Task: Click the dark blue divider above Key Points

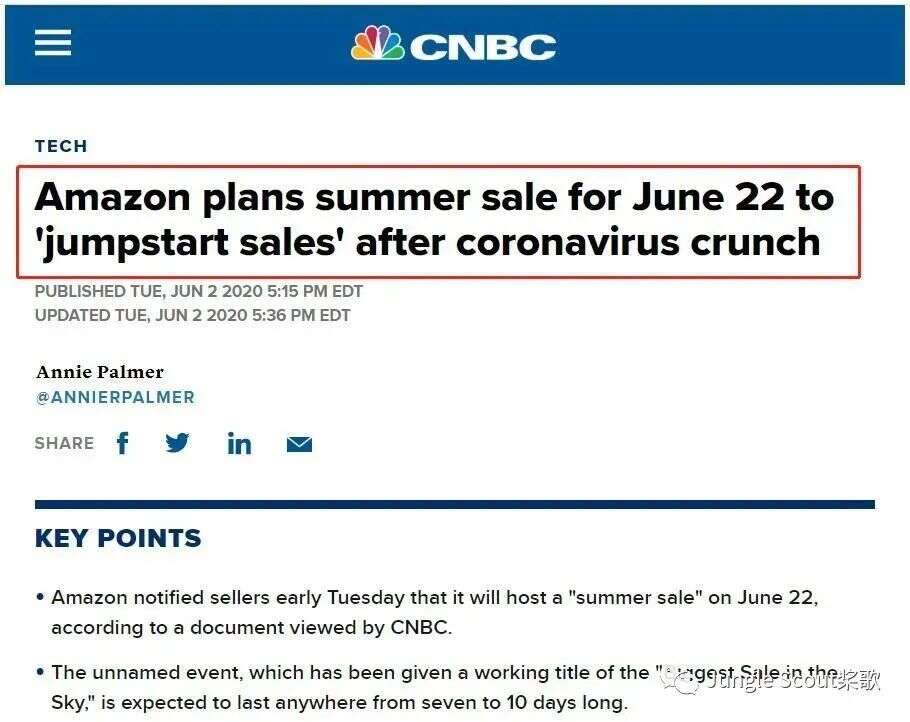Action: tap(454, 504)
